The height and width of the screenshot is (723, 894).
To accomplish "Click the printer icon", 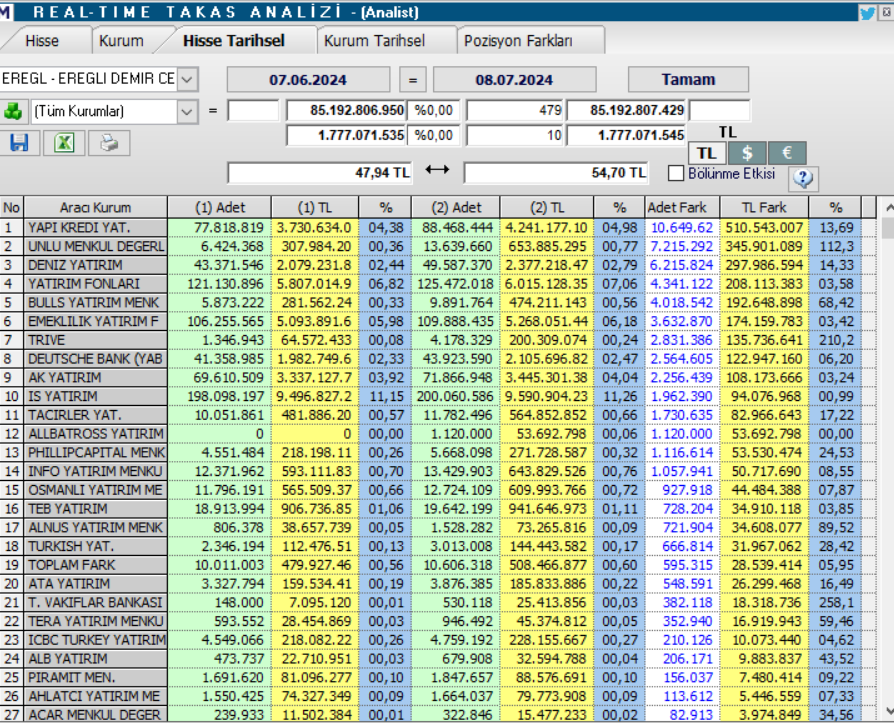I will (109, 143).
